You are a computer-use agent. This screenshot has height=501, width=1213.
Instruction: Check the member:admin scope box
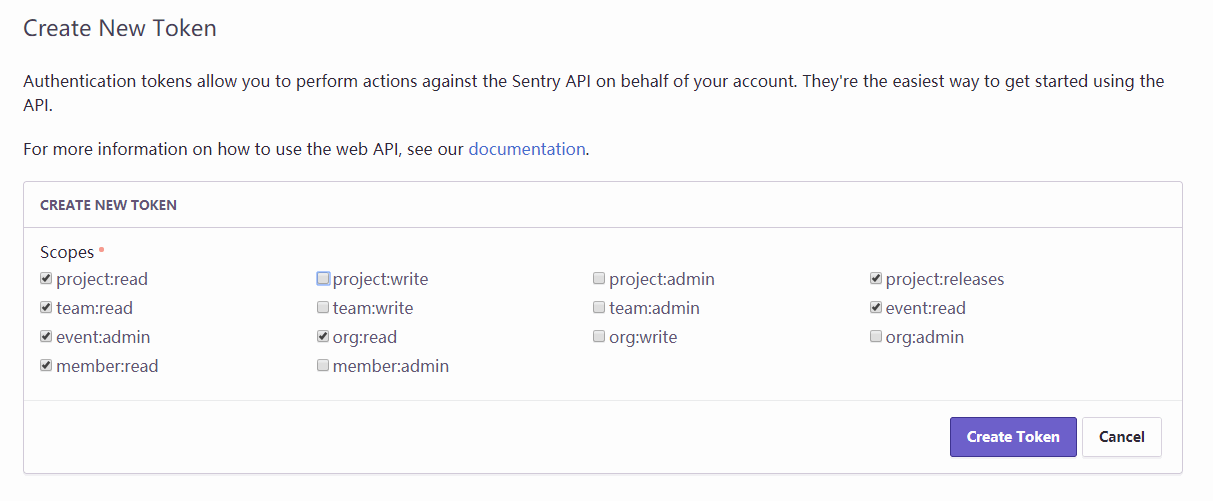(x=323, y=366)
